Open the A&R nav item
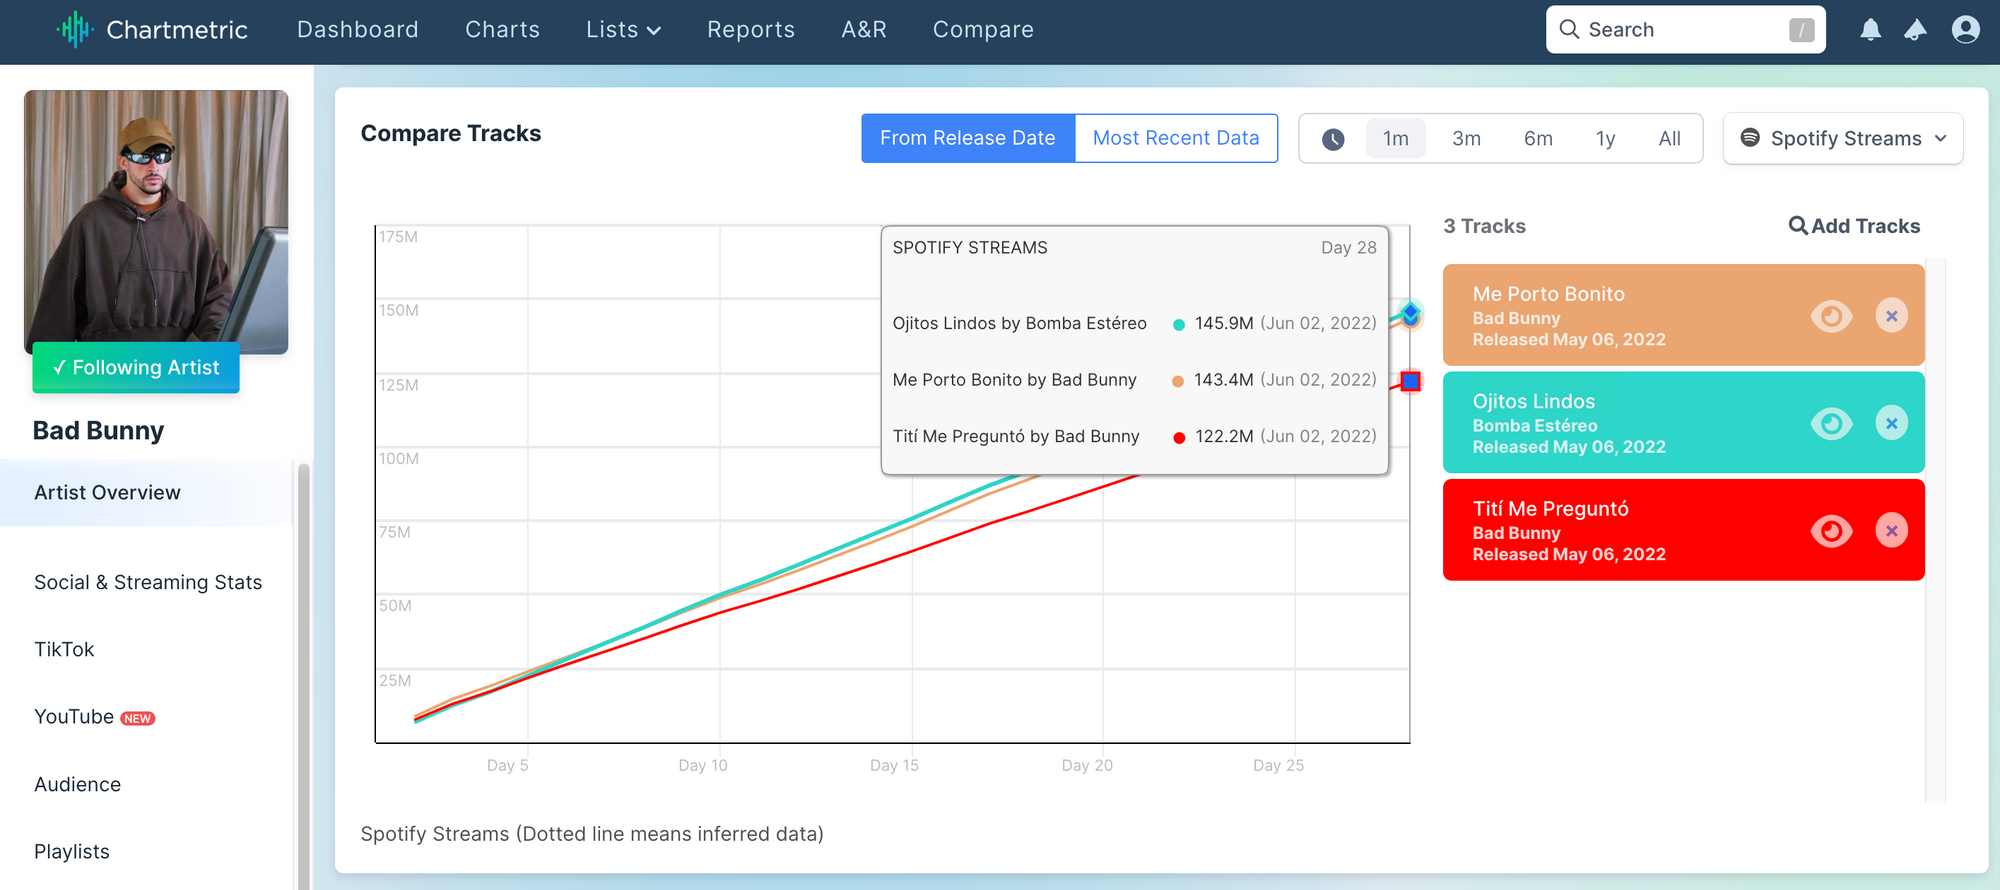This screenshot has width=2000, height=890. point(864,30)
